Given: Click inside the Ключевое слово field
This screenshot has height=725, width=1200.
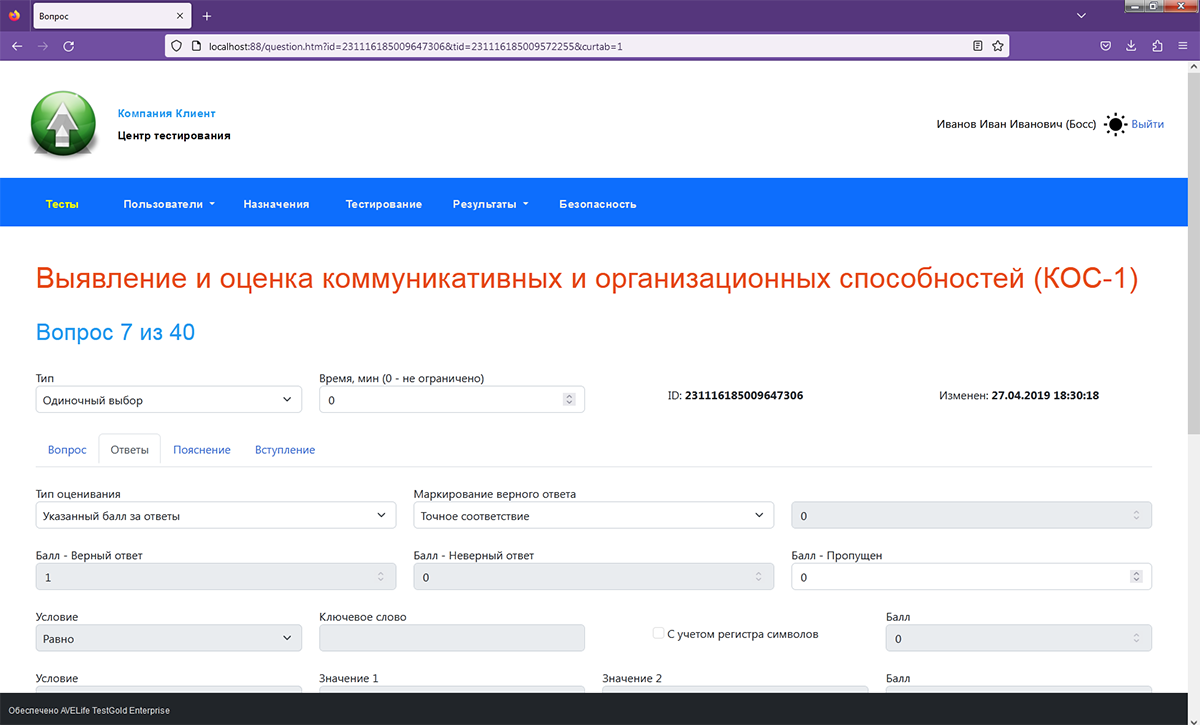Looking at the screenshot, I should tap(451, 637).
